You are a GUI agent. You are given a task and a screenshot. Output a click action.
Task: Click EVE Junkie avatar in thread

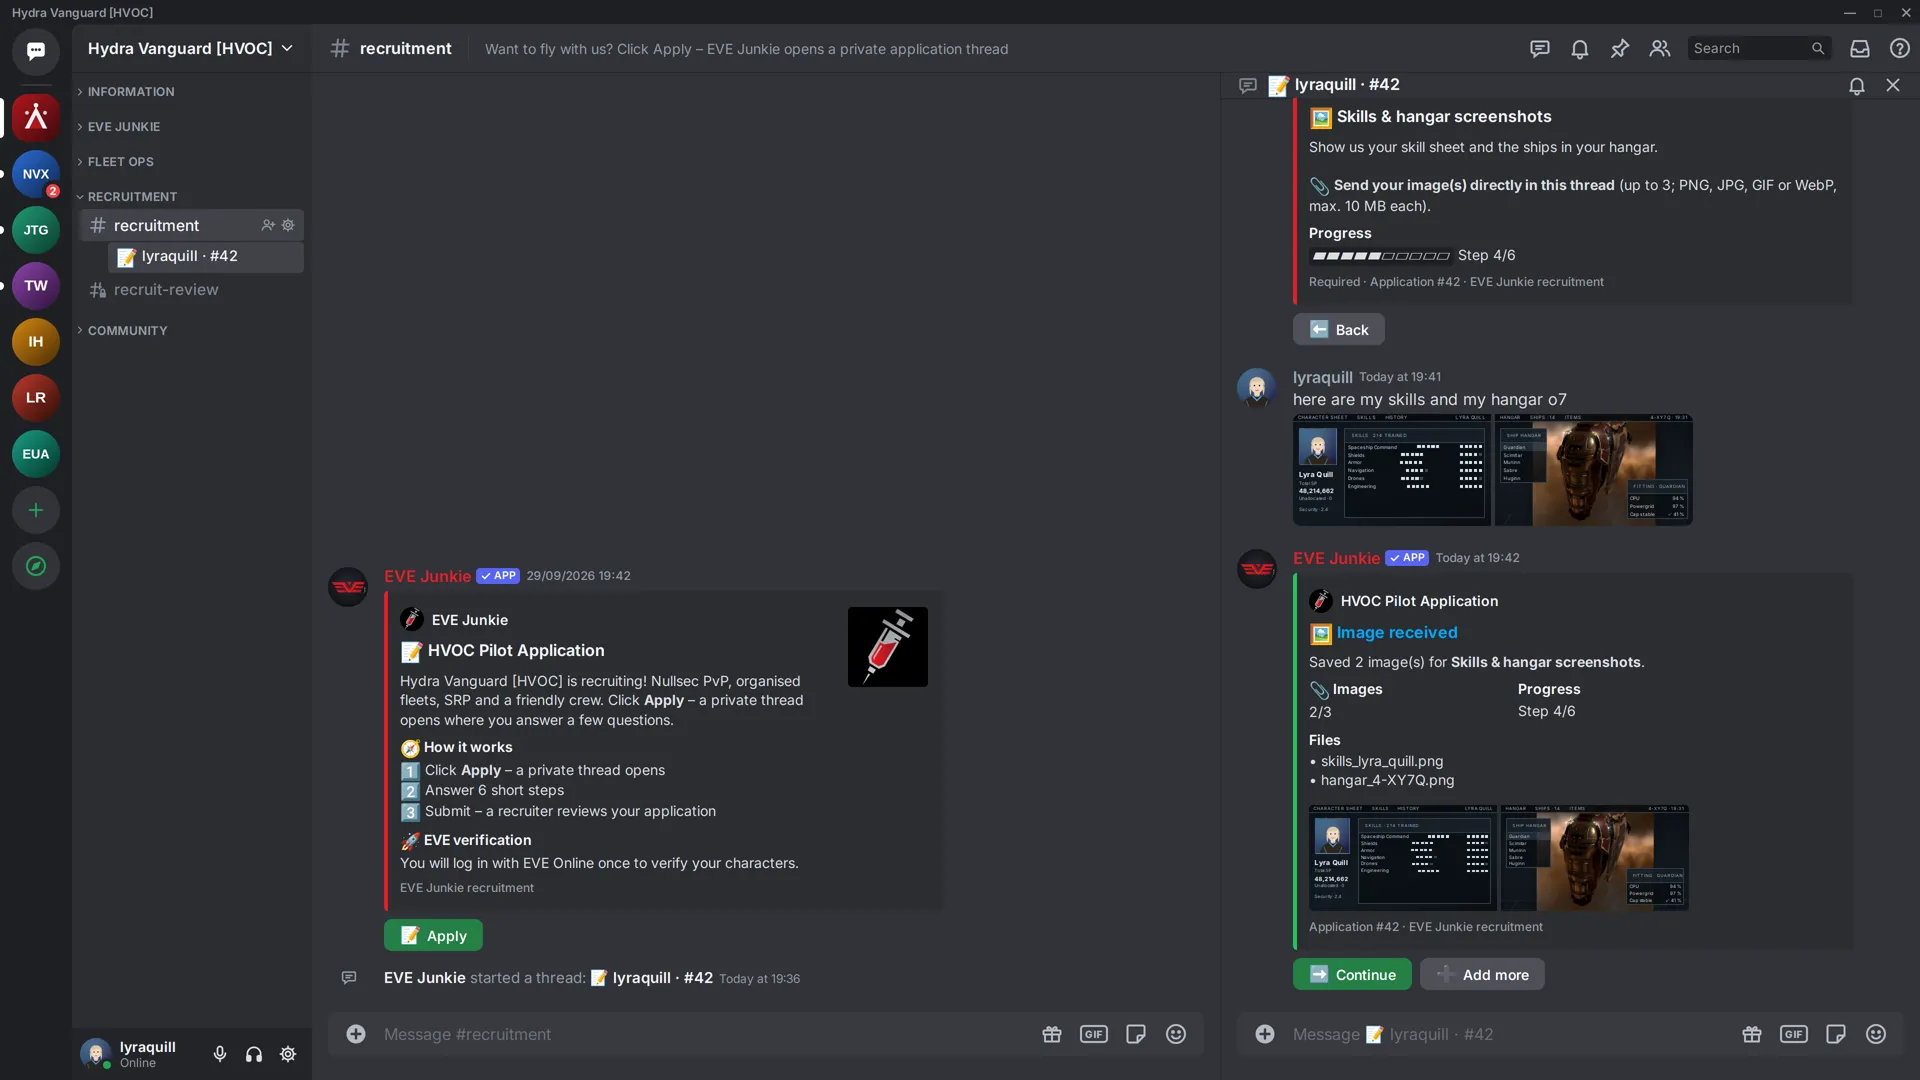tap(1257, 569)
